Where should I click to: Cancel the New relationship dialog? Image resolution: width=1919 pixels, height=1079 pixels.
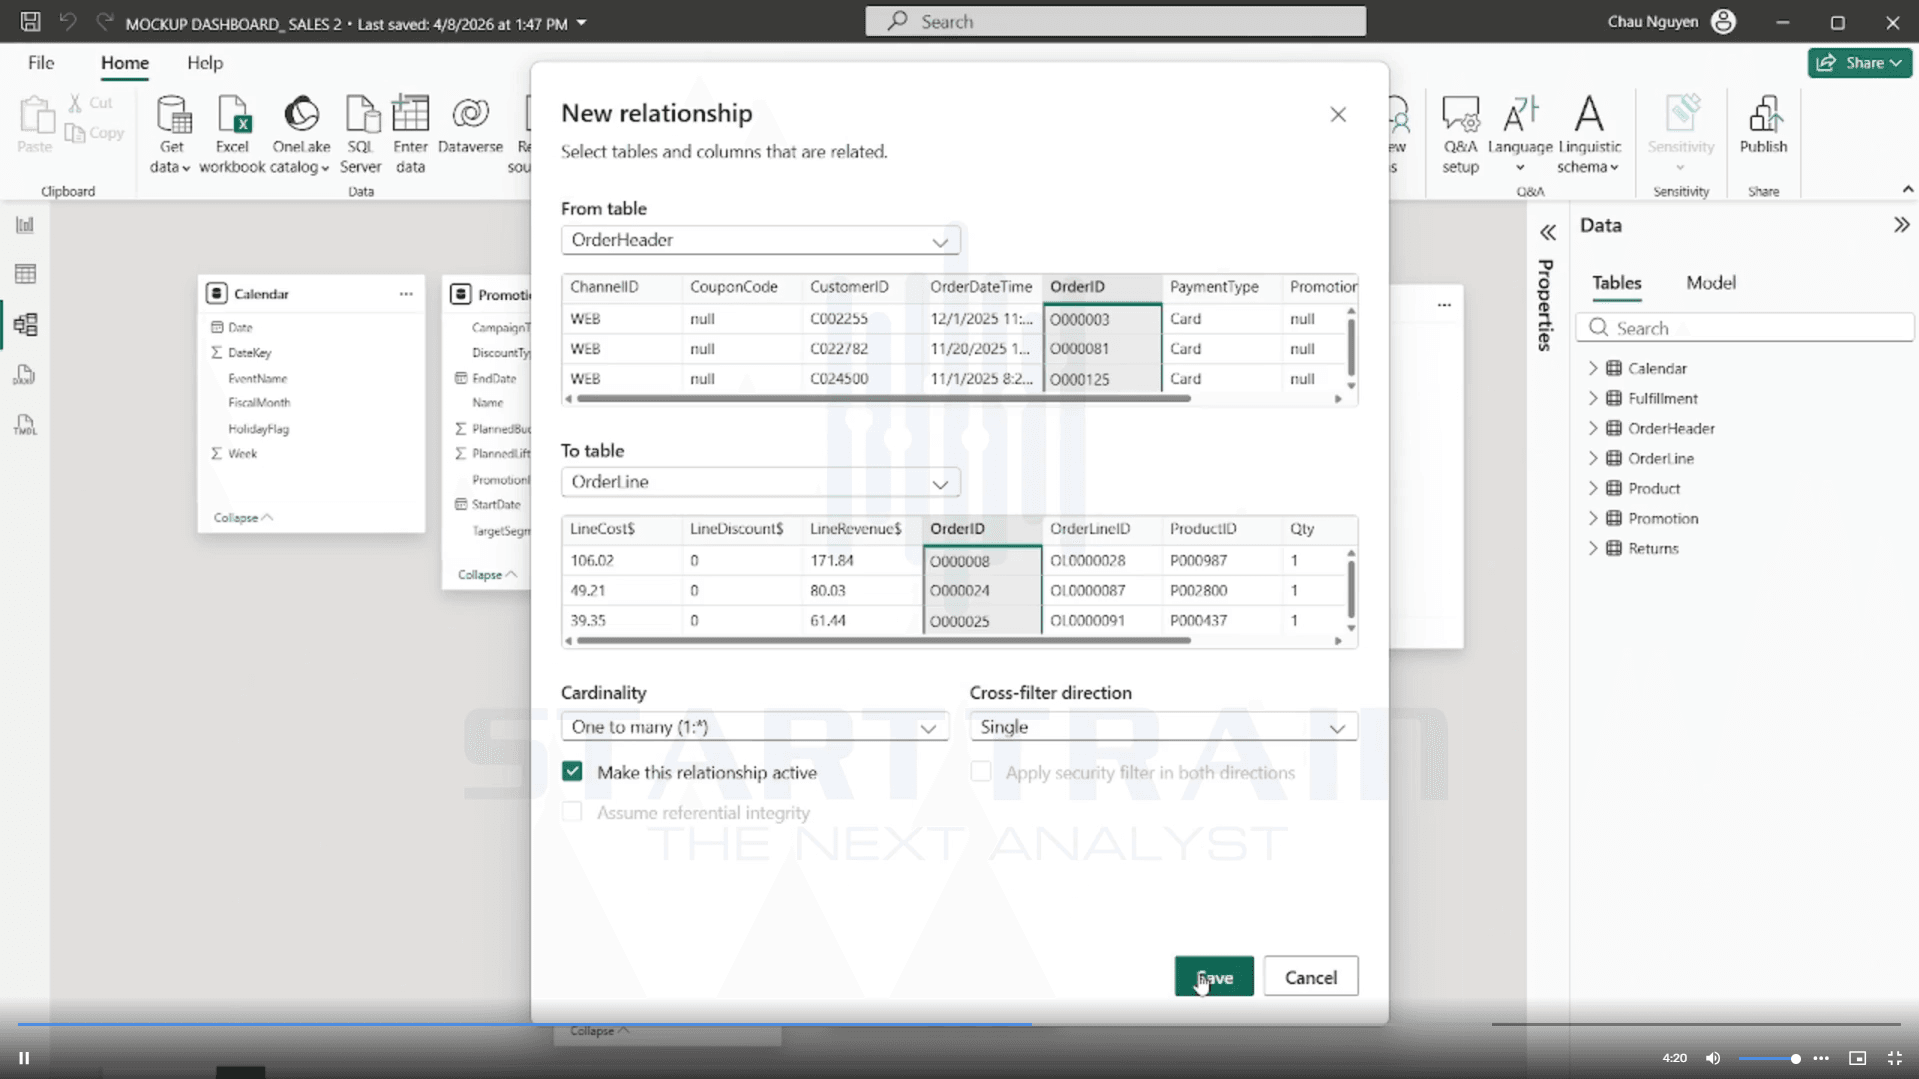[1310, 977]
